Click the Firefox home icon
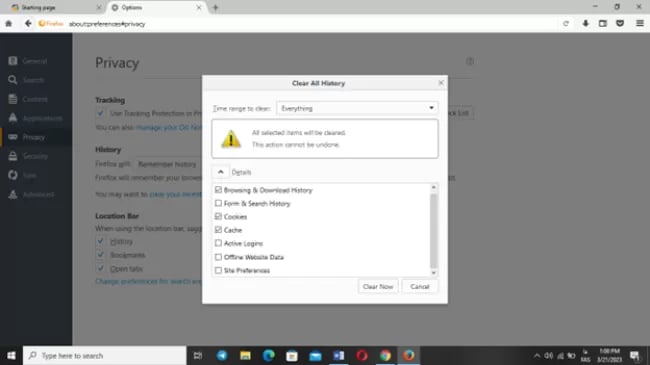 pyautogui.click(x=8, y=24)
